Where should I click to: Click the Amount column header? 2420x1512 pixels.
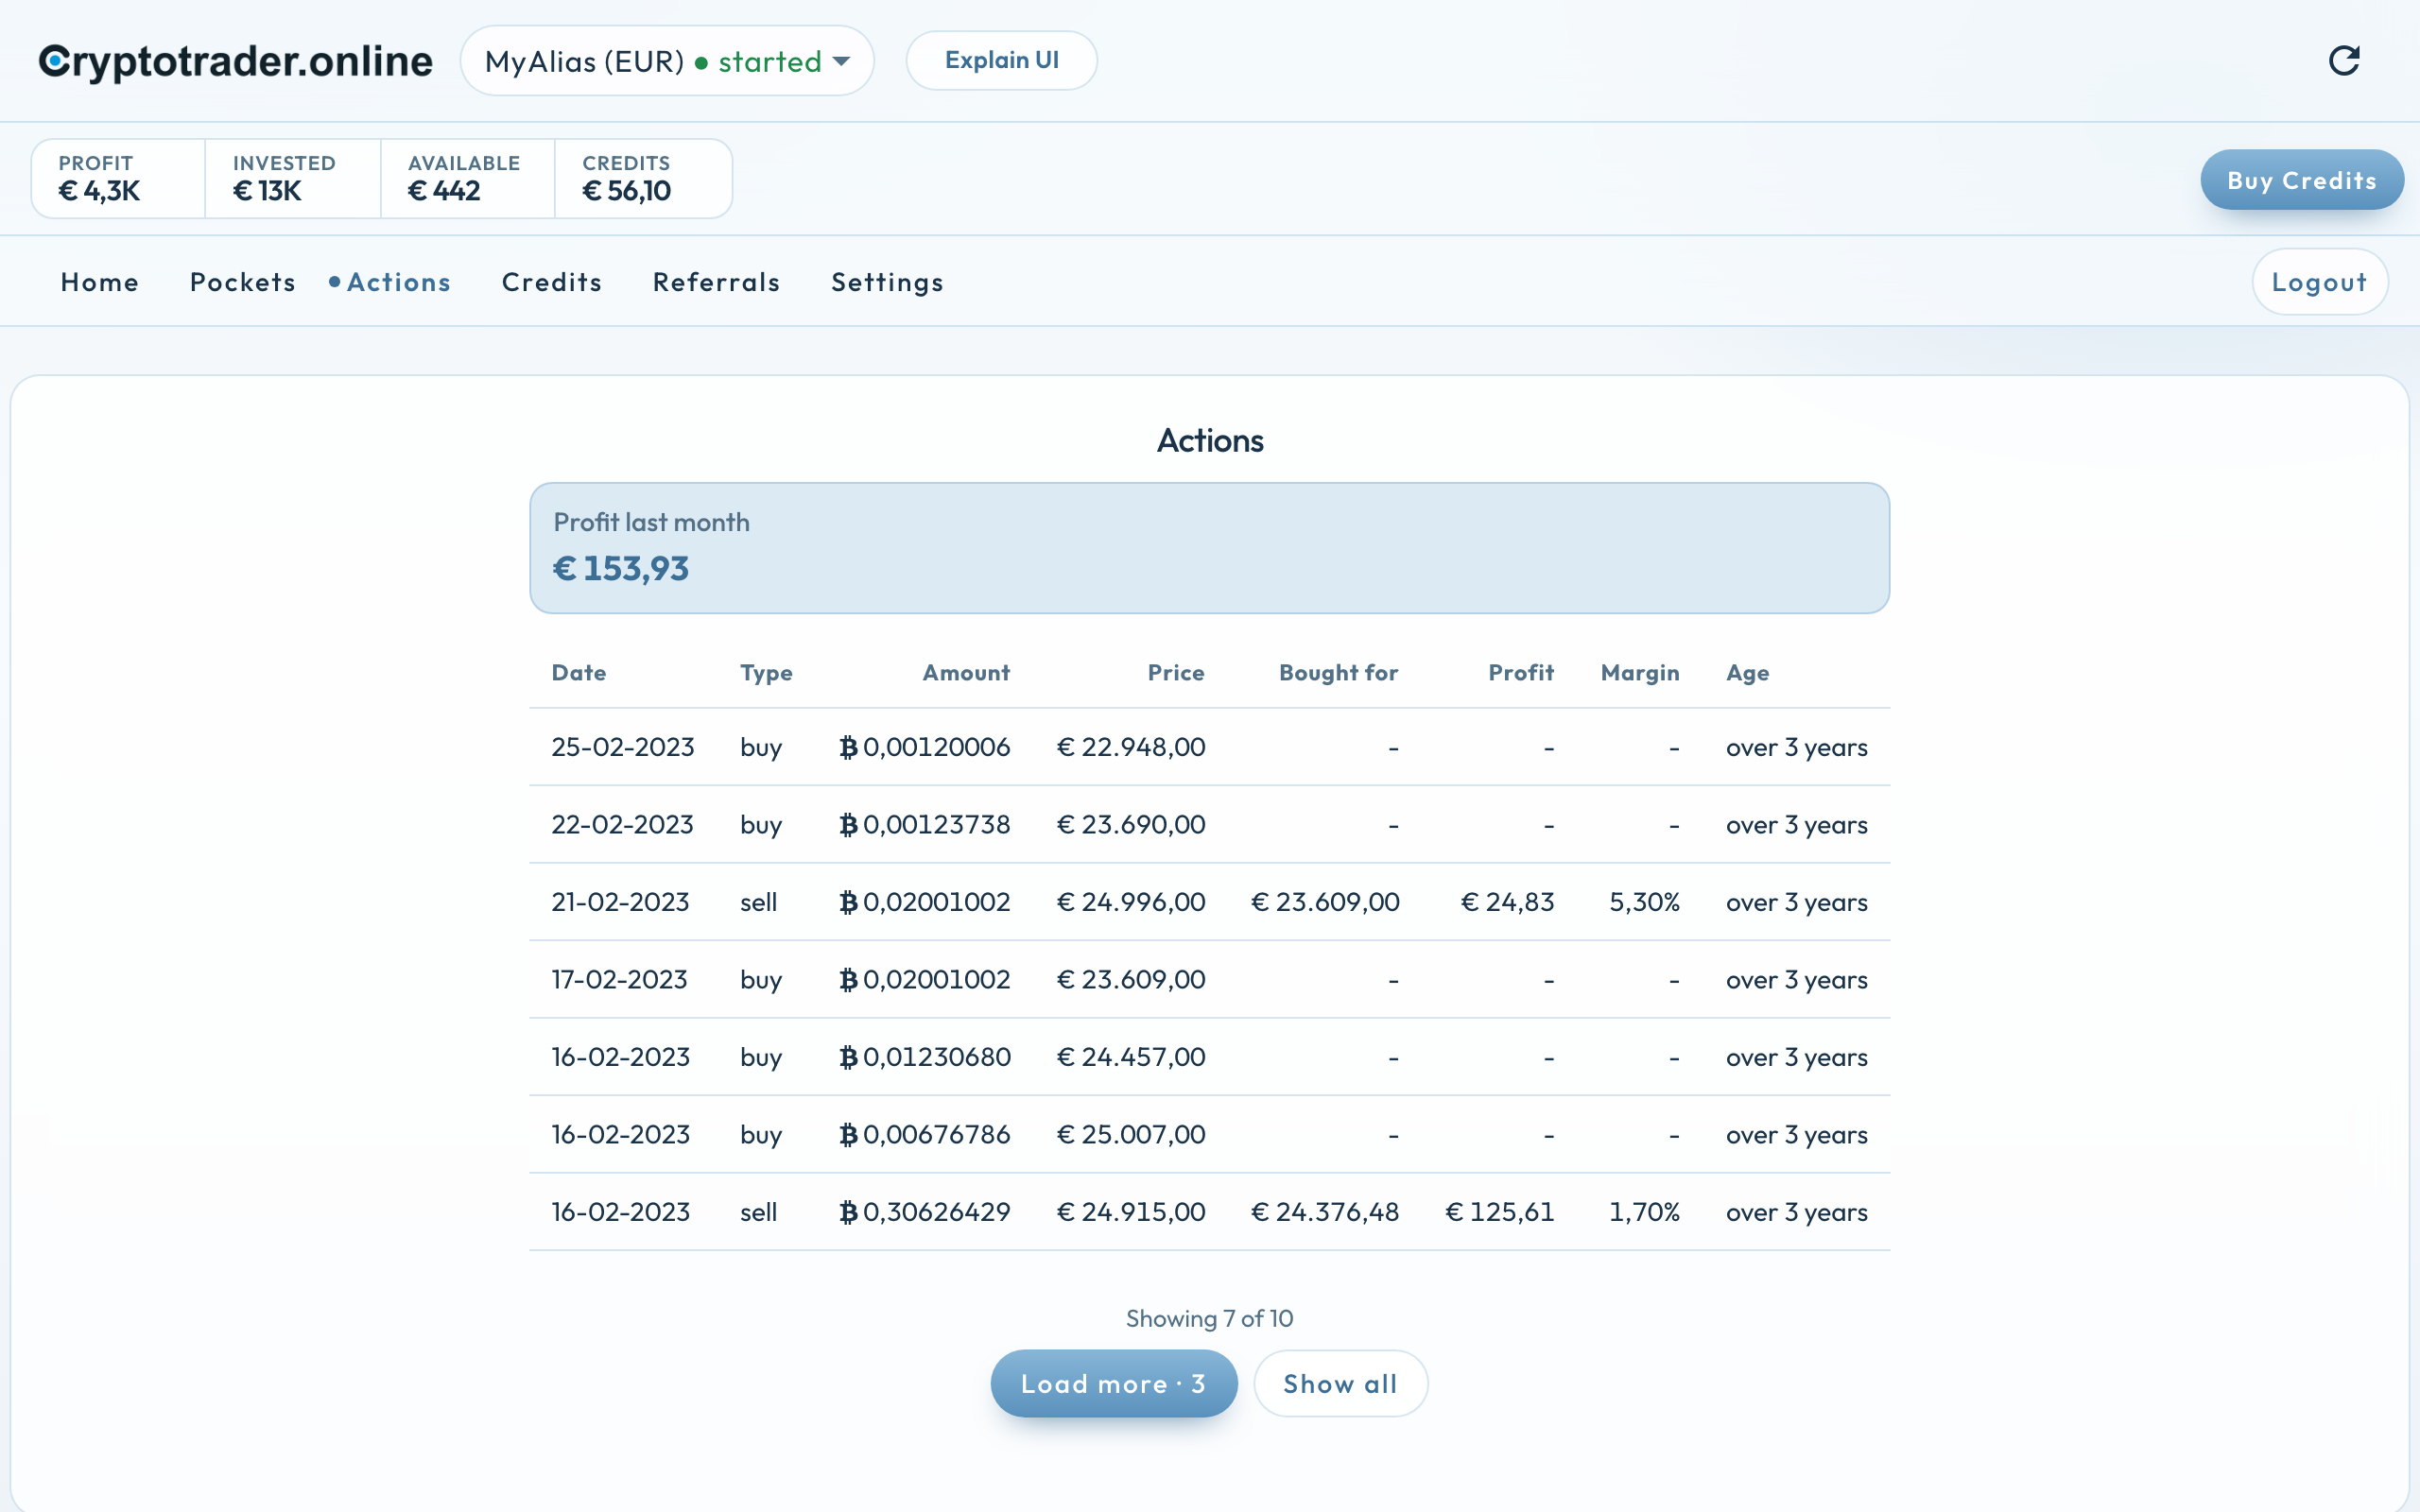point(966,673)
